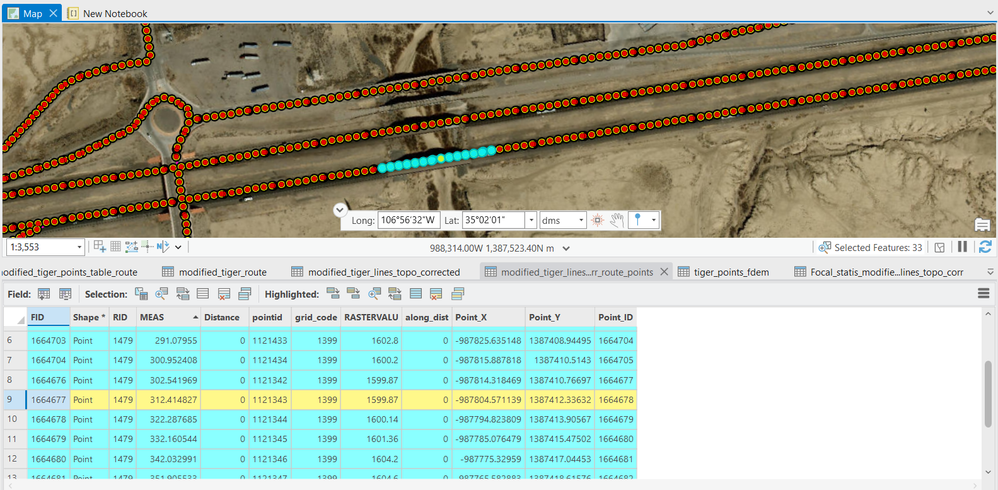998x490 pixels.
Task: Select row 9 with FID 1664677
Action: point(10,399)
